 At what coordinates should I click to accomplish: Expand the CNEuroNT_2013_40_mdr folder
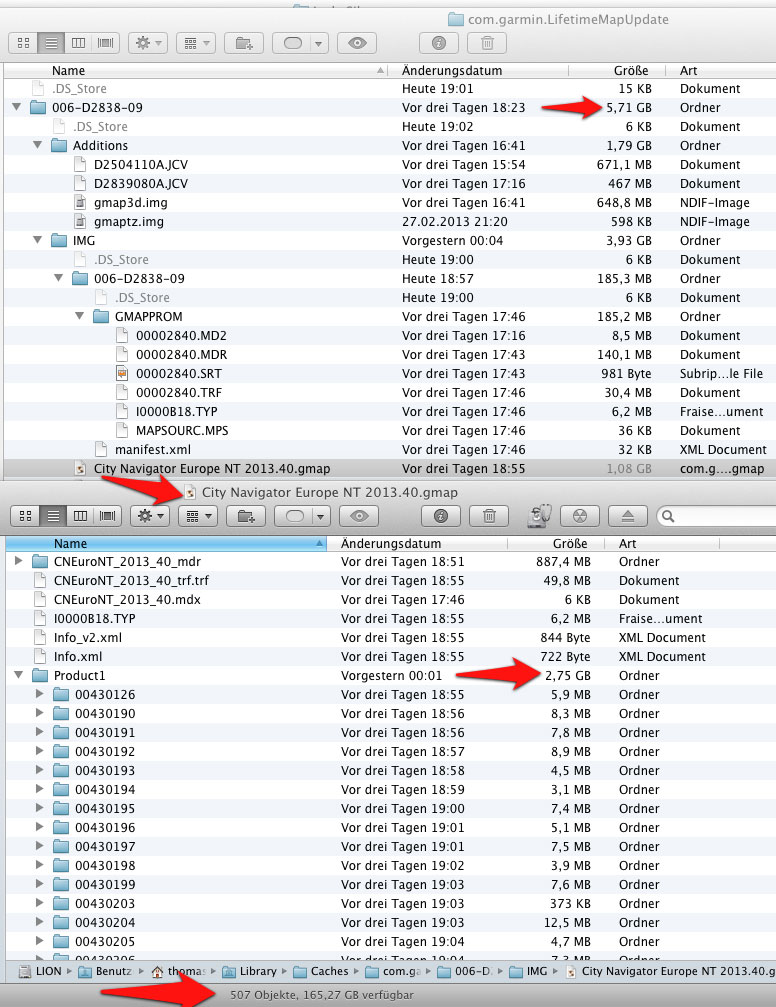pyautogui.click(x=19, y=562)
